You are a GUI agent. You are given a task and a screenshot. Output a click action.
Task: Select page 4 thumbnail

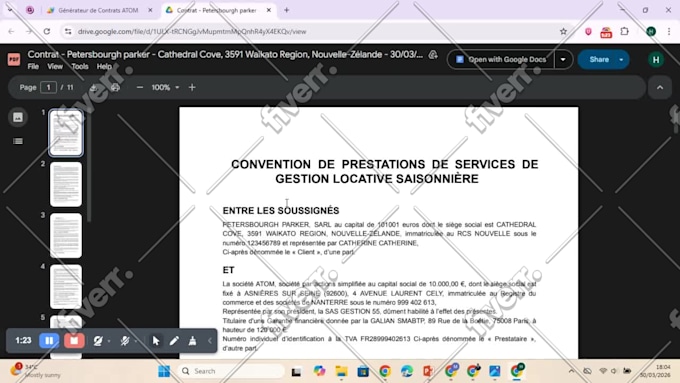tap(66, 287)
